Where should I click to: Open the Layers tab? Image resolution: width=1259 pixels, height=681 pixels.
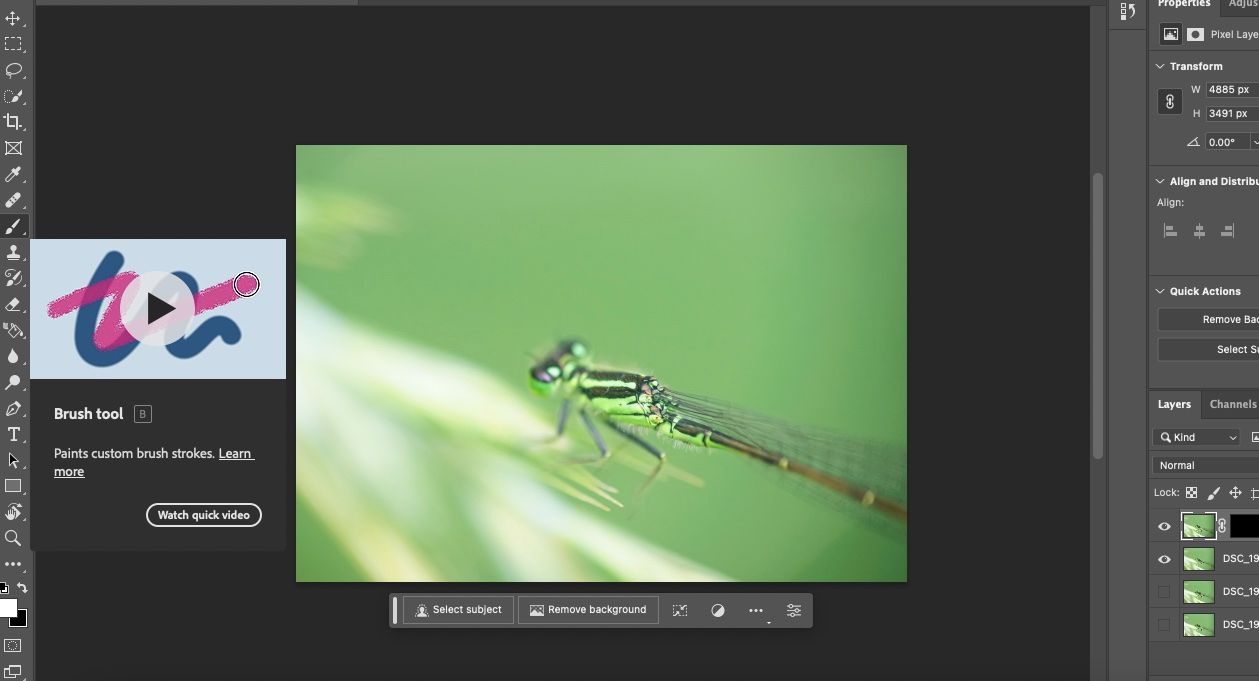coord(1174,404)
